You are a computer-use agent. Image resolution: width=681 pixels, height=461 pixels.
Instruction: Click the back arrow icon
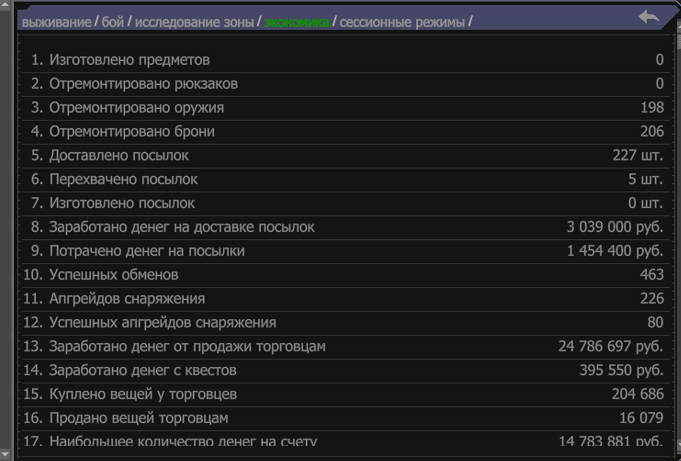648,17
